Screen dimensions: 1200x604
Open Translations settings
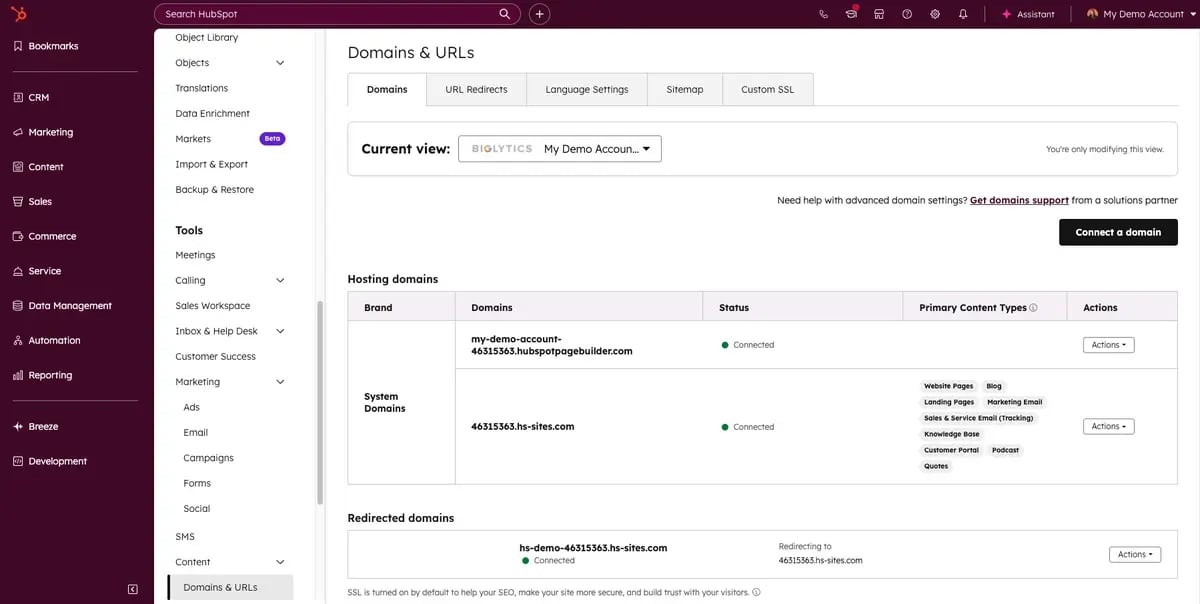coord(201,88)
